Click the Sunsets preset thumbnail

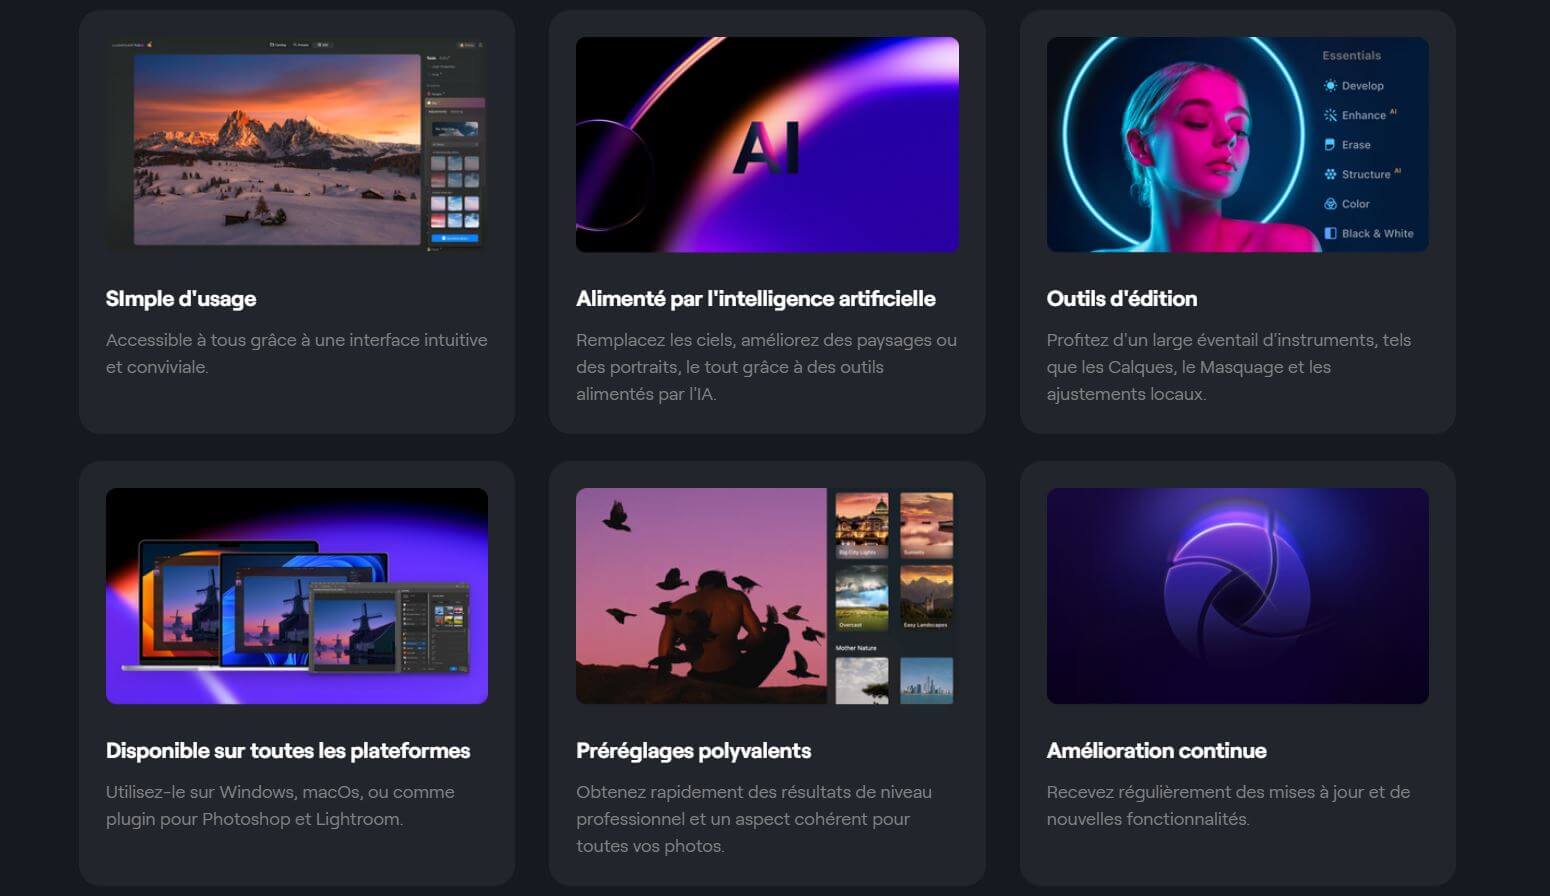click(x=926, y=525)
